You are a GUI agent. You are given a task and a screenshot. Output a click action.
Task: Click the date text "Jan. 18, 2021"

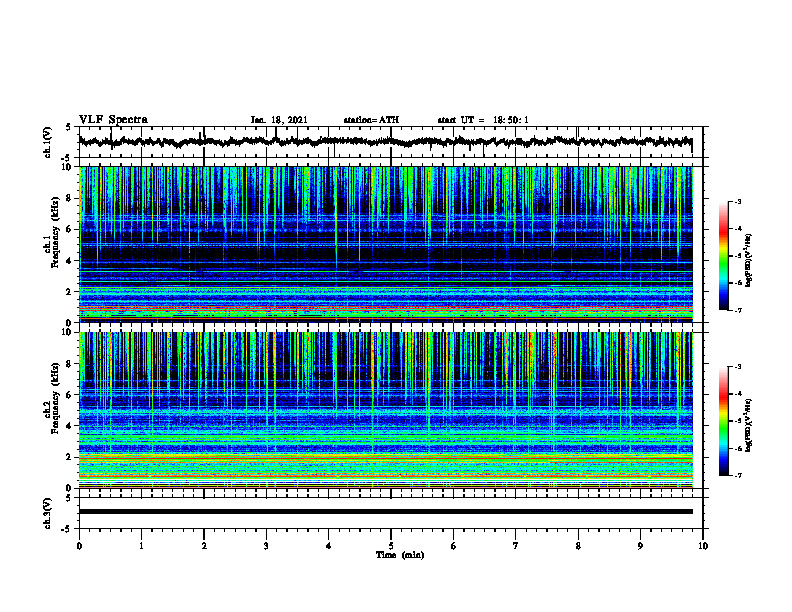(x=279, y=120)
